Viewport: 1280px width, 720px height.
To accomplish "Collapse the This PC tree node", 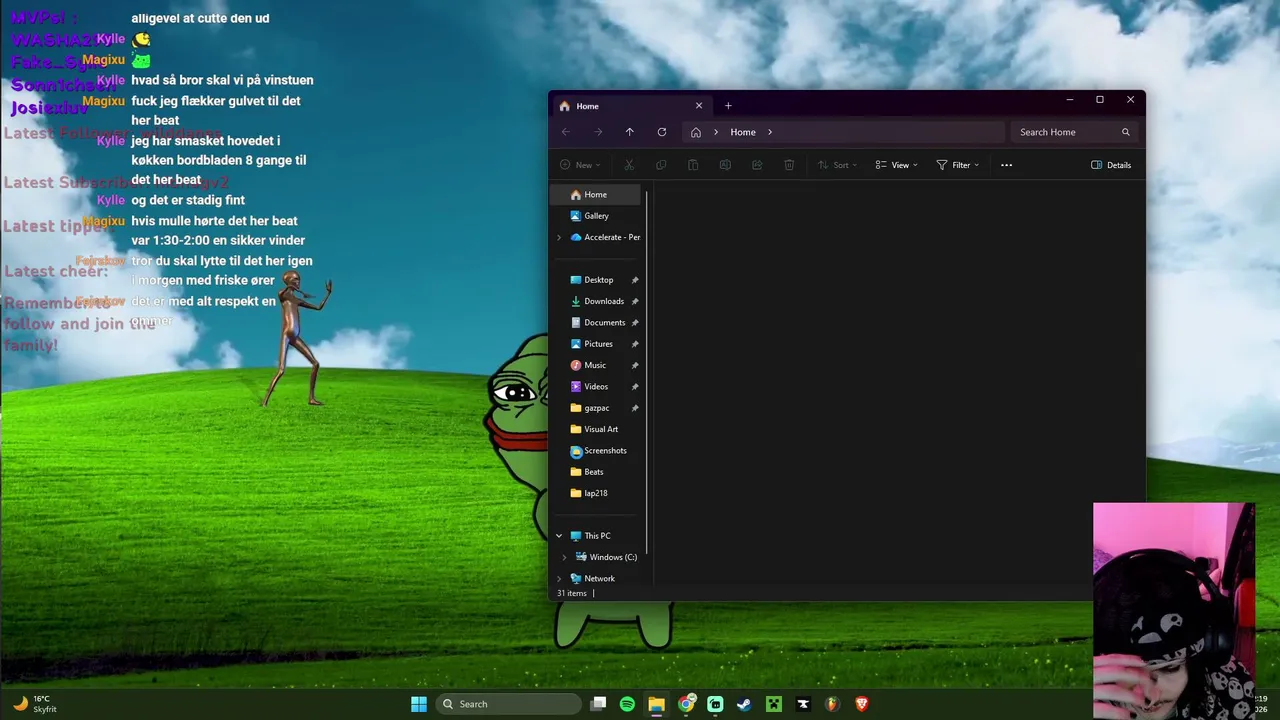I will point(559,536).
